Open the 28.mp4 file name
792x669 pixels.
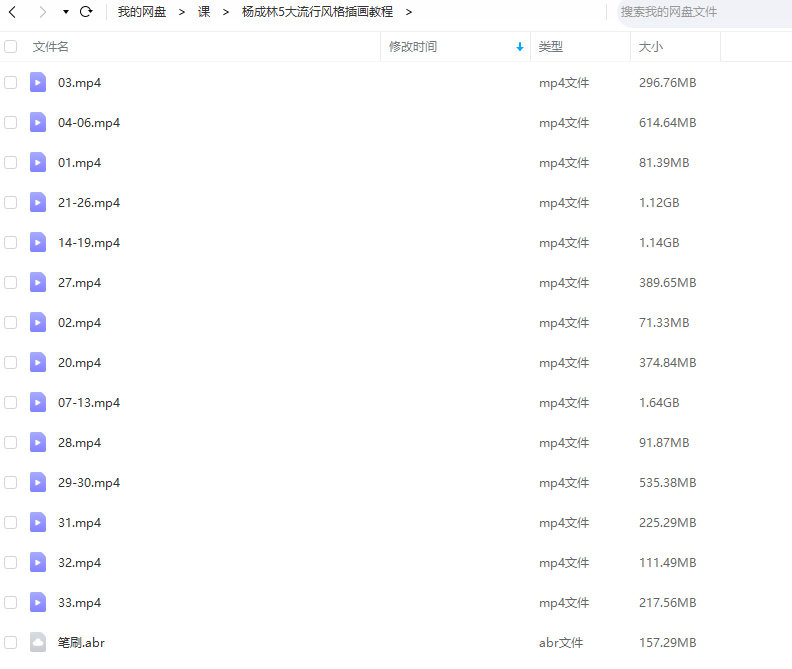tap(79, 443)
